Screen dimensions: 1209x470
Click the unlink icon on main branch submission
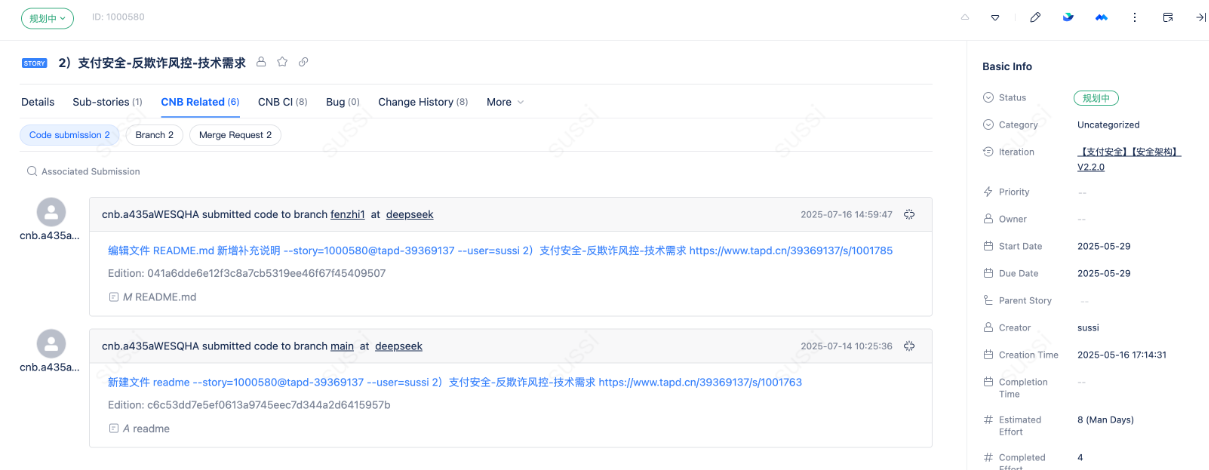point(909,346)
